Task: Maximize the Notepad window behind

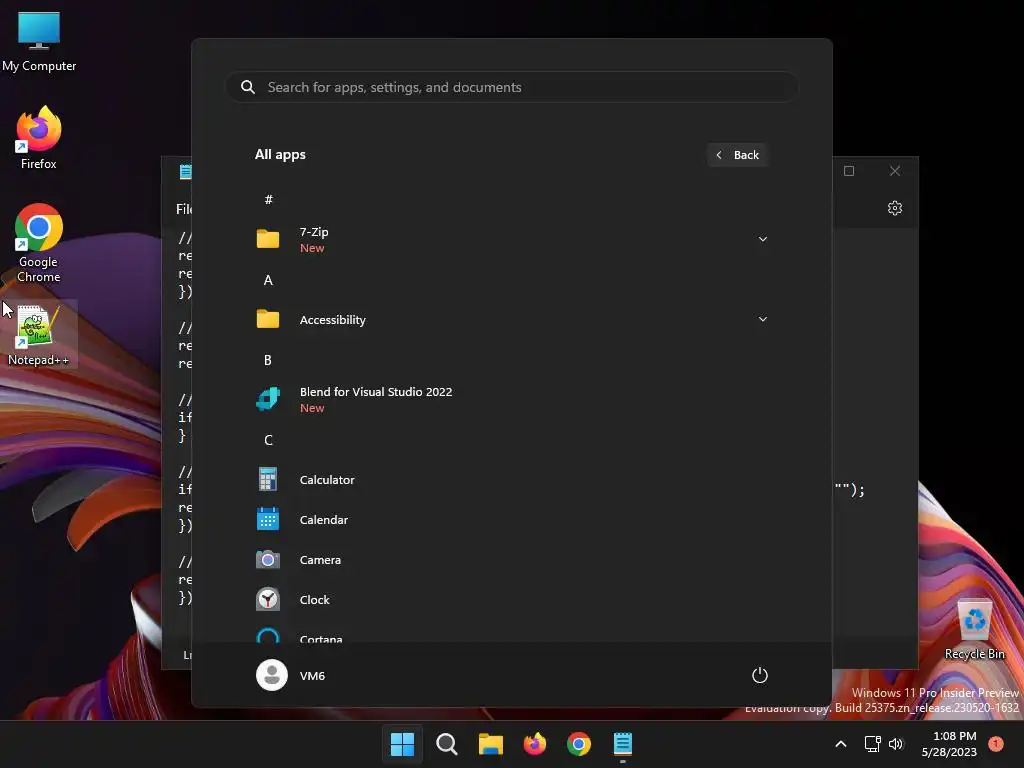Action: tap(849, 170)
